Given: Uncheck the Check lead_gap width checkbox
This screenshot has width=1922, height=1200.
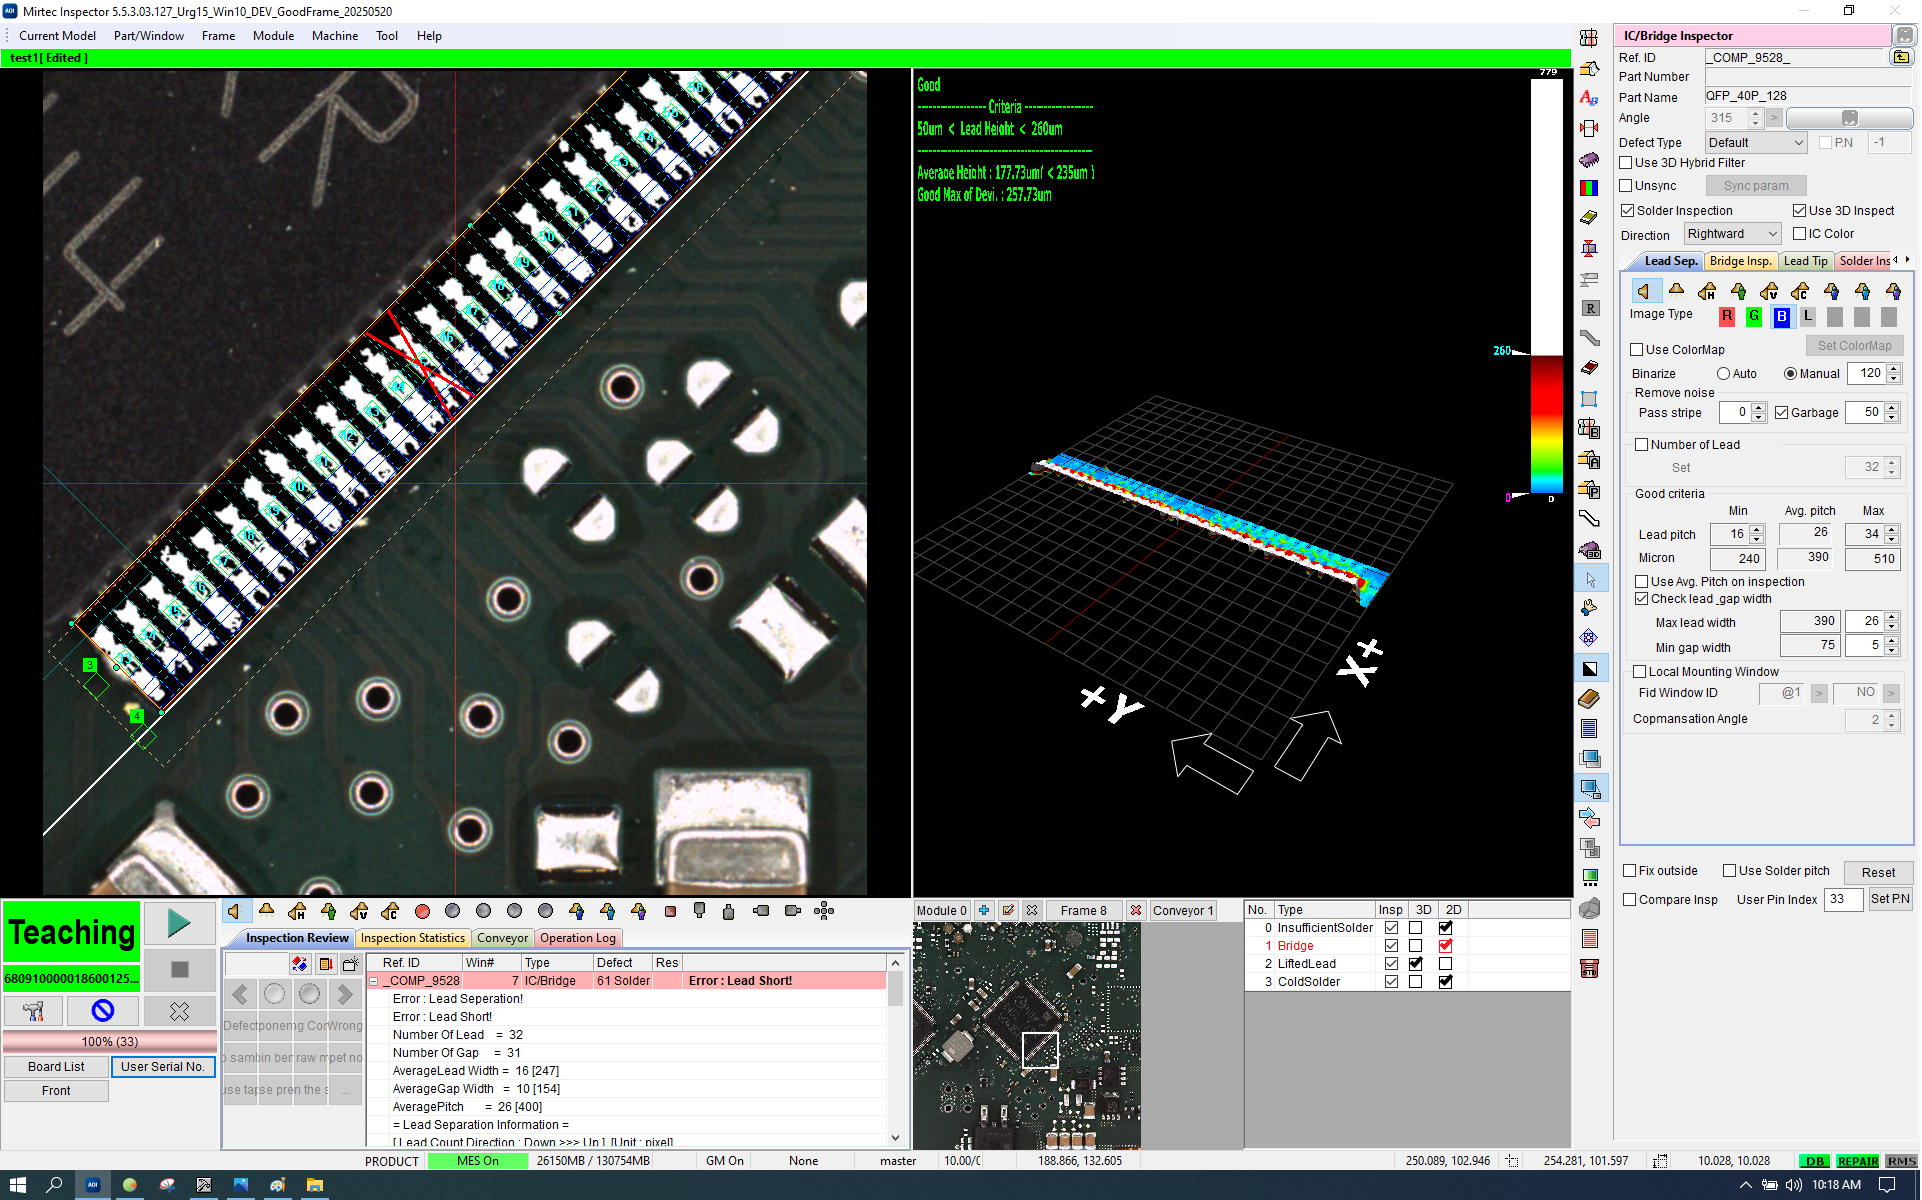Looking at the screenshot, I should [1642, 599].
